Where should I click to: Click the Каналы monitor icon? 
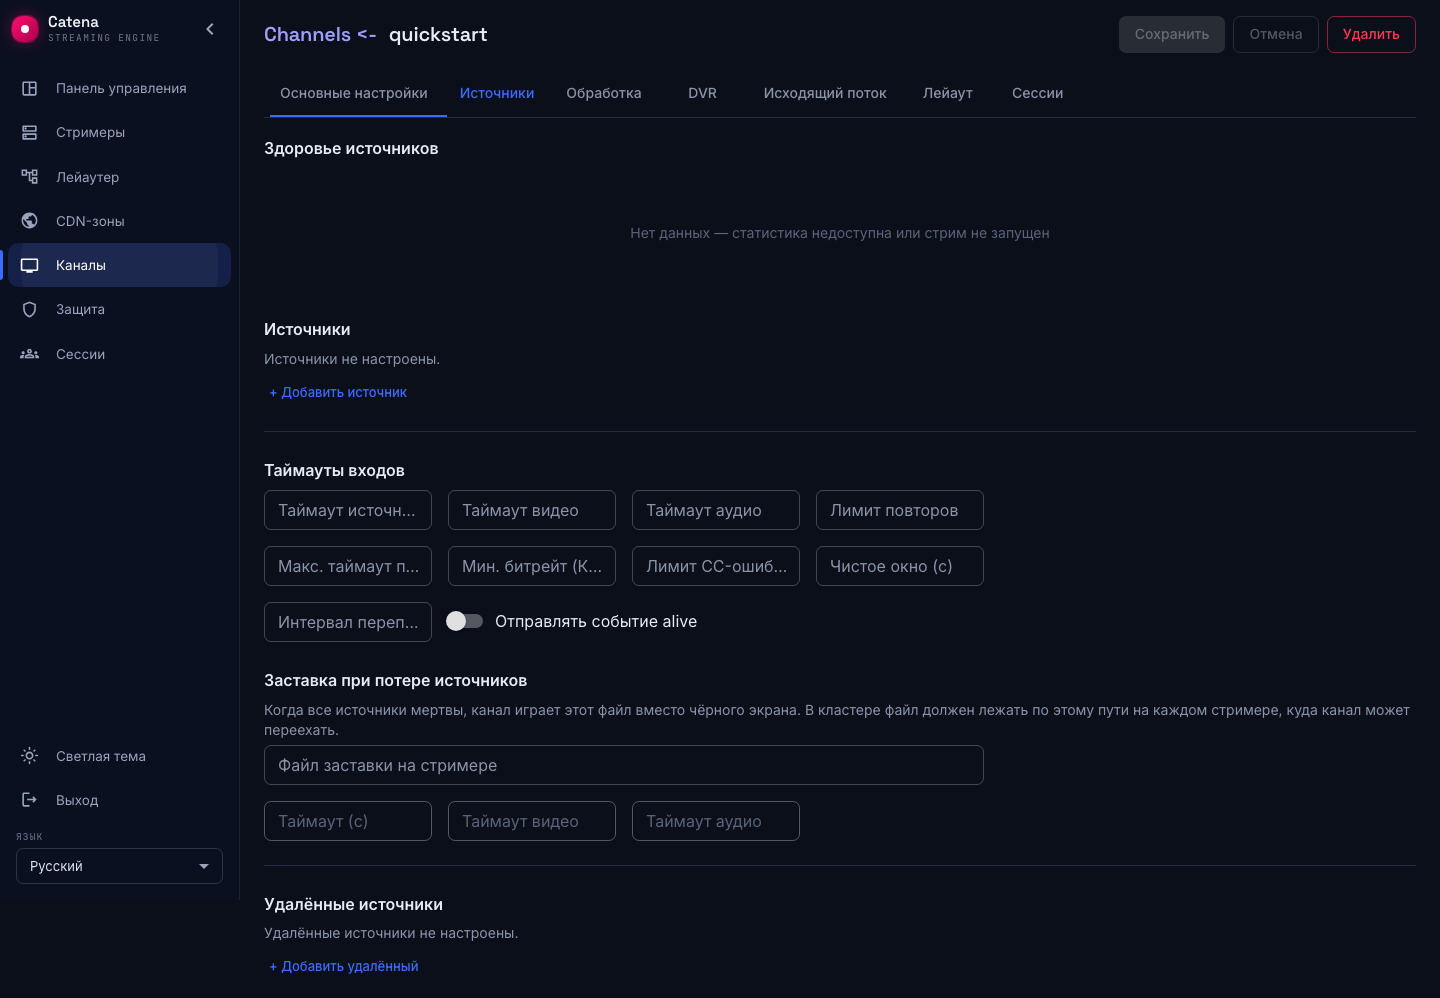pyautogui.click(x=30, y=265)
